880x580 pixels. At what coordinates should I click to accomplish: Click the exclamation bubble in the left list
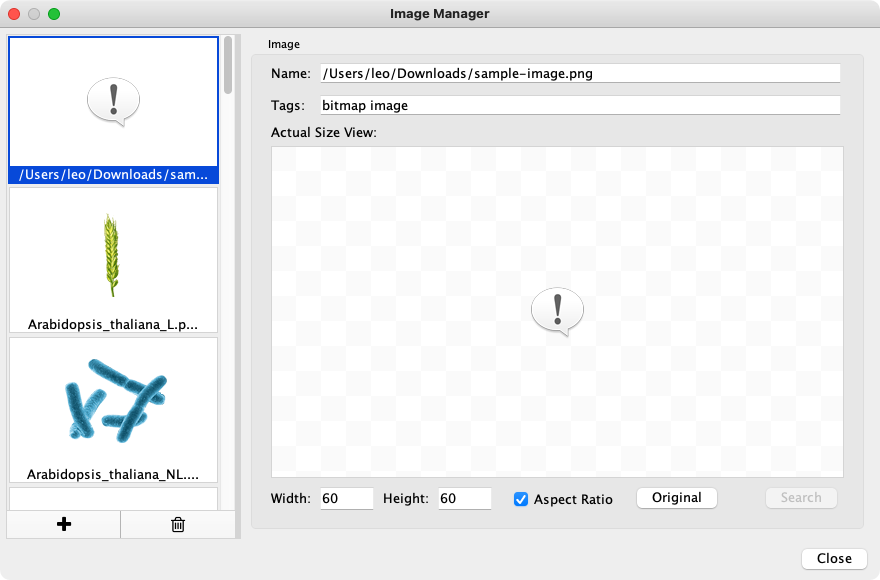point(113,101)
